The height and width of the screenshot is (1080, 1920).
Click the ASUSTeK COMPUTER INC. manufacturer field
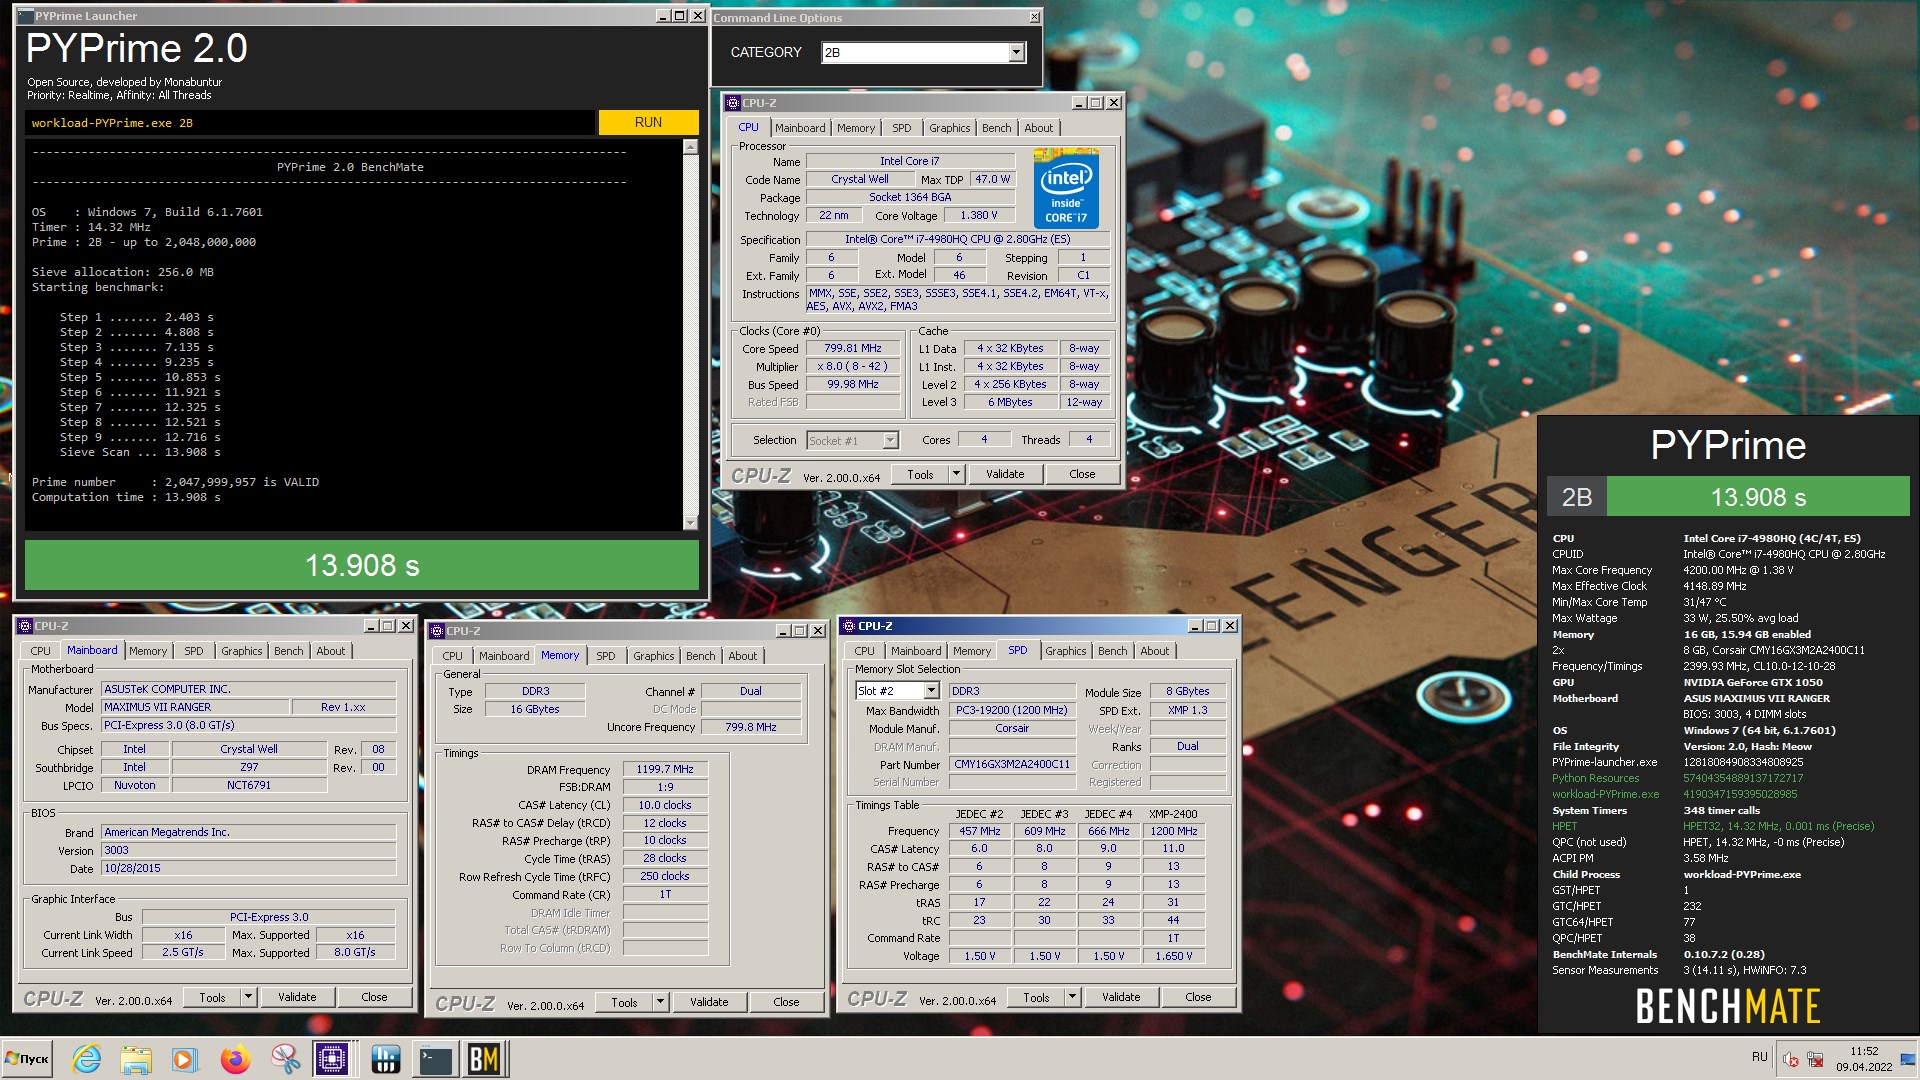point(249,689)
